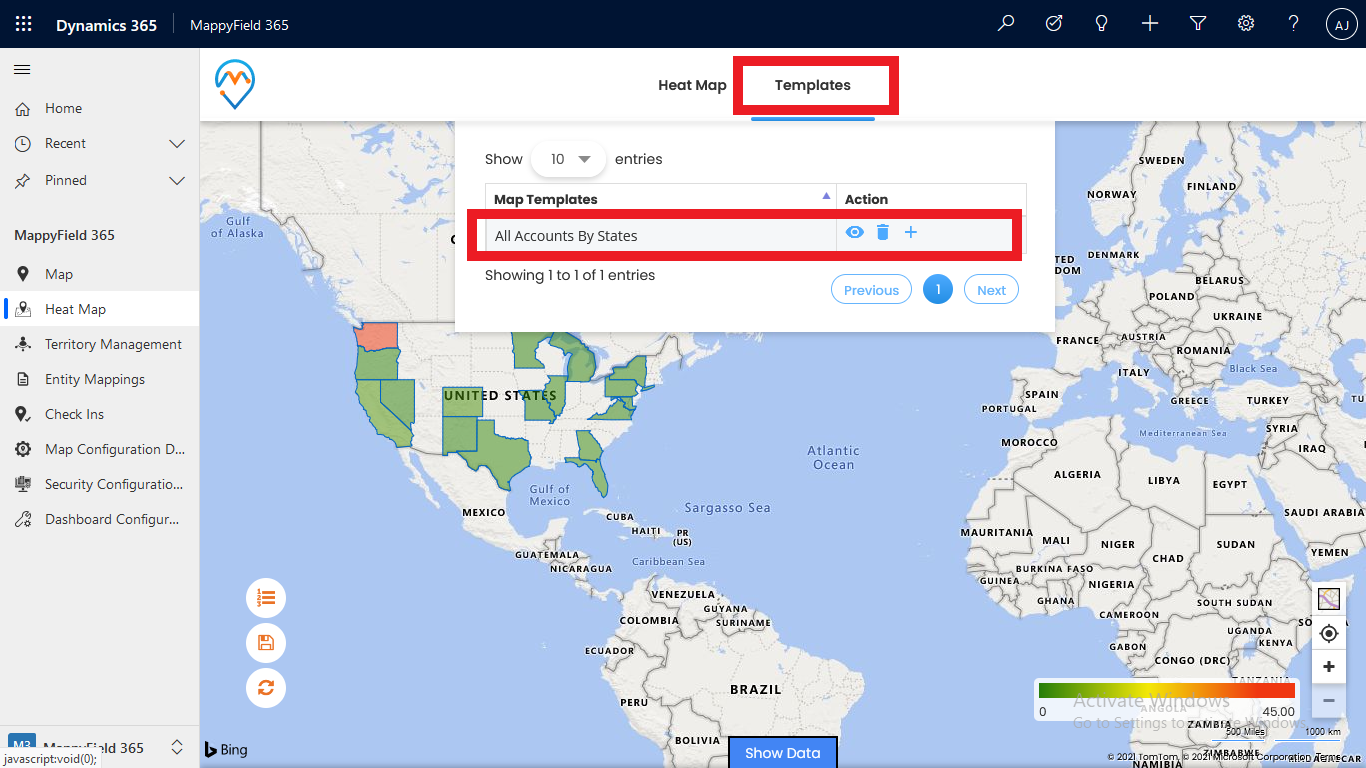
Task: Open the Show entries count dropdown
Action: (x=569, y=159)
